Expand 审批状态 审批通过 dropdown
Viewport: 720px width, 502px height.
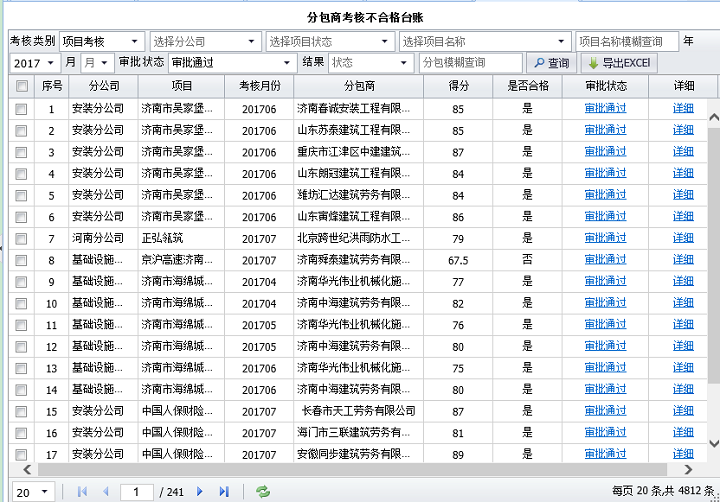232,63
